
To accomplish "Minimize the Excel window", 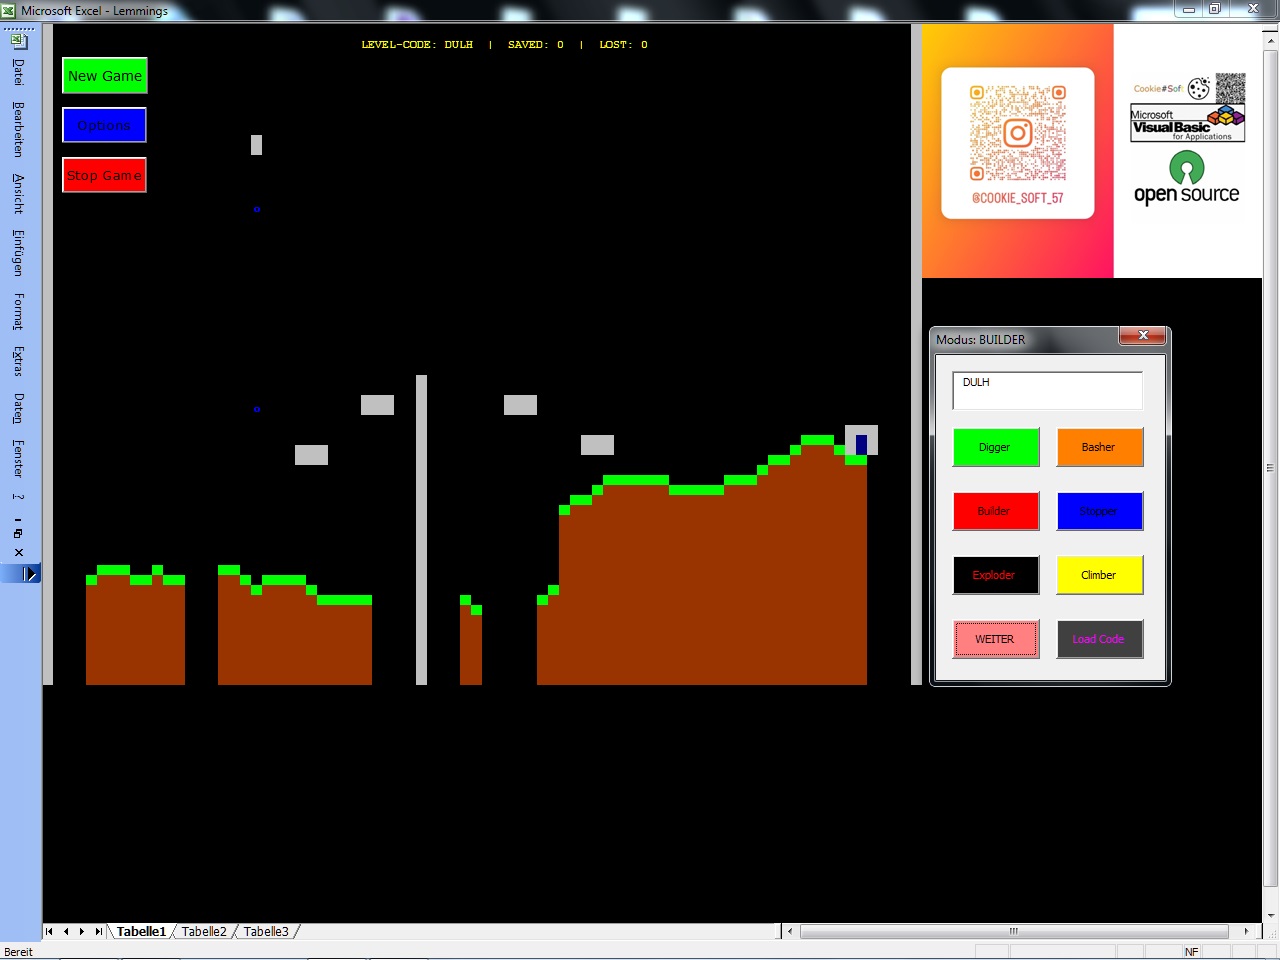I will click(x=1189, y=9).
